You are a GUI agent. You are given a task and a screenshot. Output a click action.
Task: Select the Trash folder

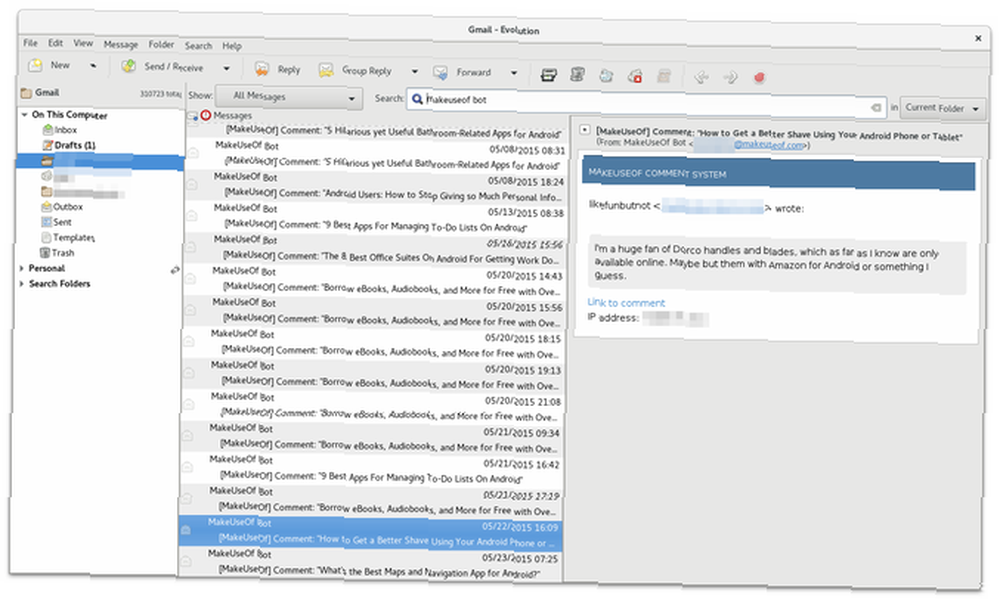pos(57,253)
